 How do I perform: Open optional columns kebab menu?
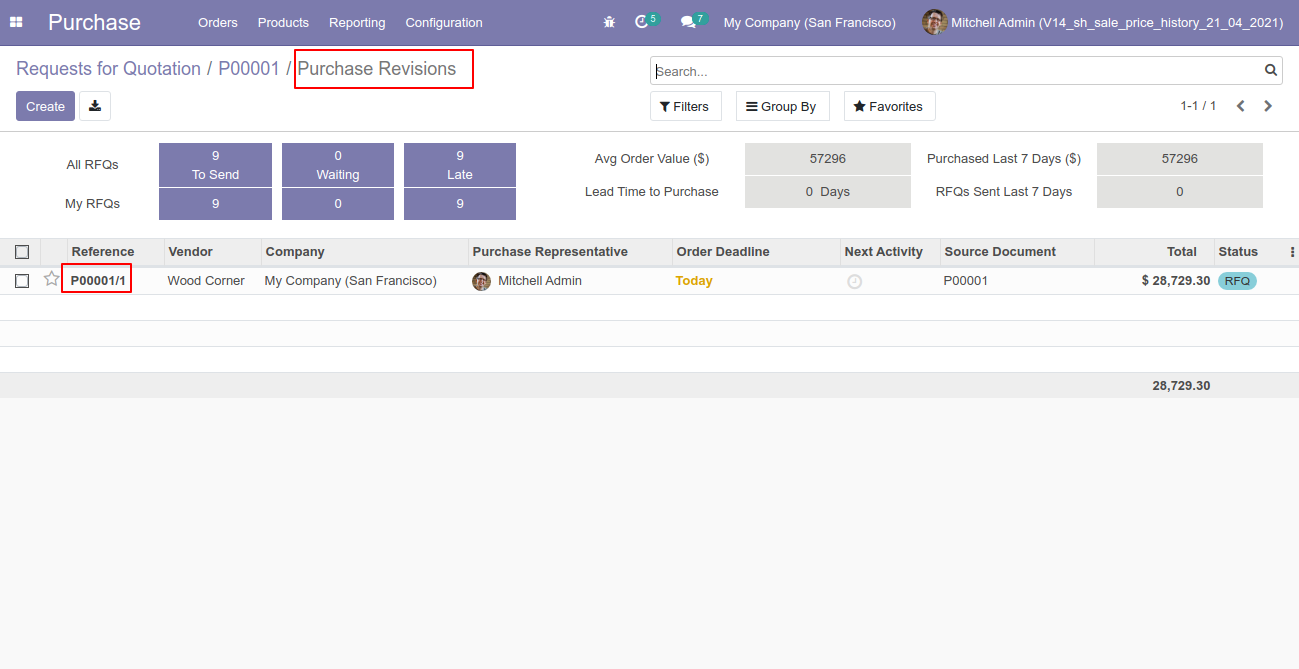pos(1292,252)
